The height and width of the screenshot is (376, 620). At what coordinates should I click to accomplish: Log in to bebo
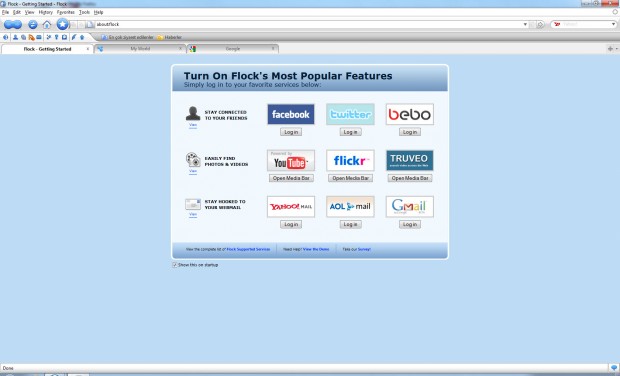410,132
